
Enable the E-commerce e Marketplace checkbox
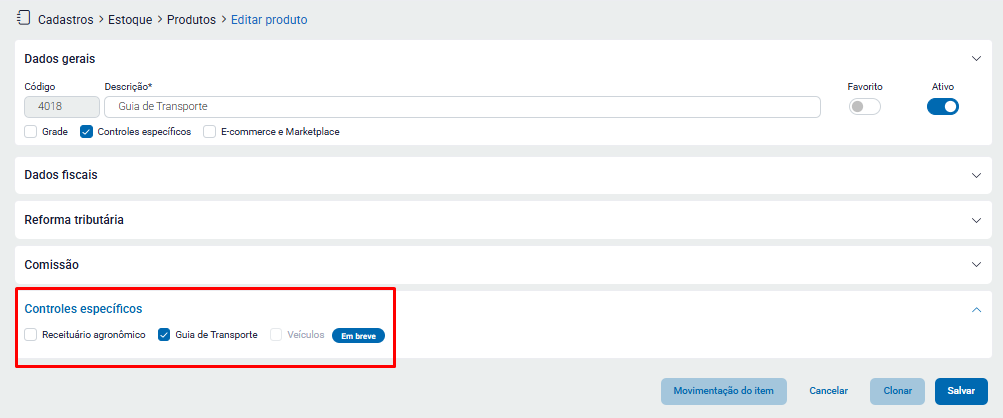[210, 131]
